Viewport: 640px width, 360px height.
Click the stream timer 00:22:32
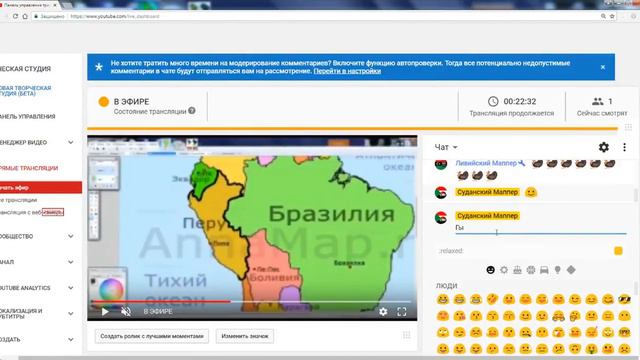pos(520,101)
